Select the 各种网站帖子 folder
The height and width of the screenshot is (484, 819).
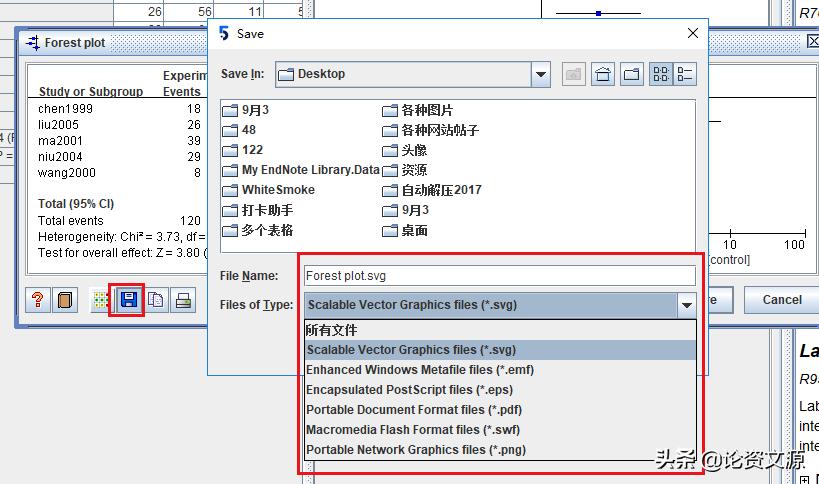click(430, 130)
